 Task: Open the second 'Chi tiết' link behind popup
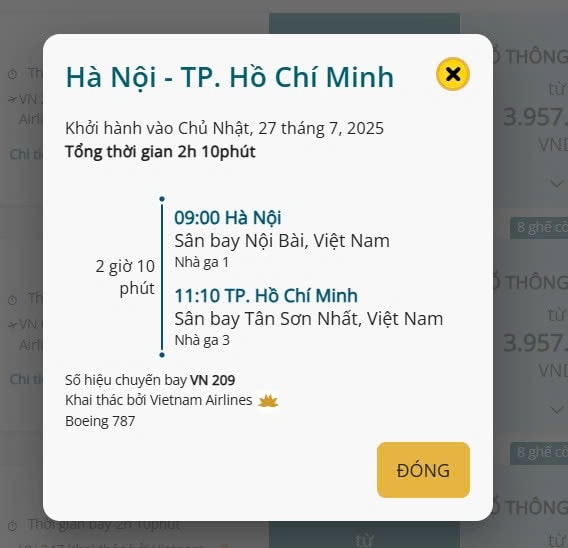pos(26,379)
